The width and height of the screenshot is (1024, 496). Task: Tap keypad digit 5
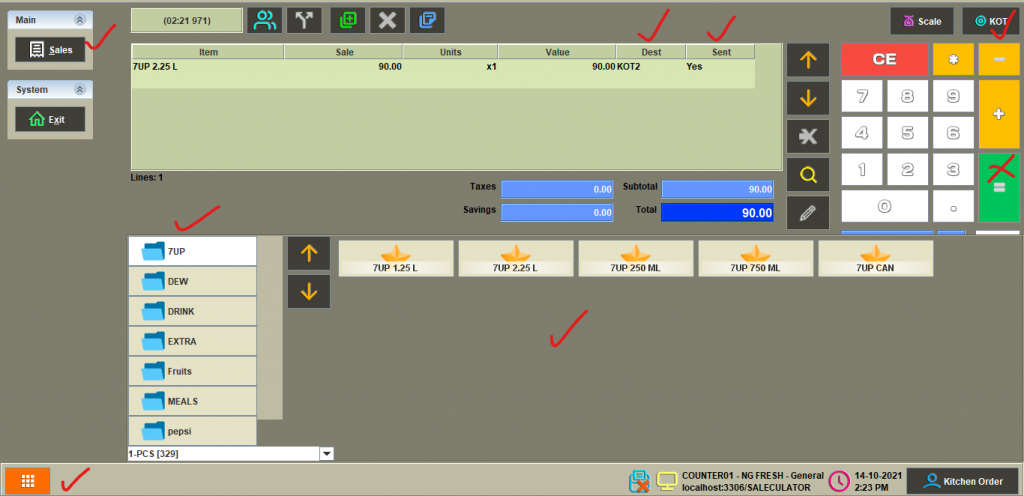[x=907, y=132]
